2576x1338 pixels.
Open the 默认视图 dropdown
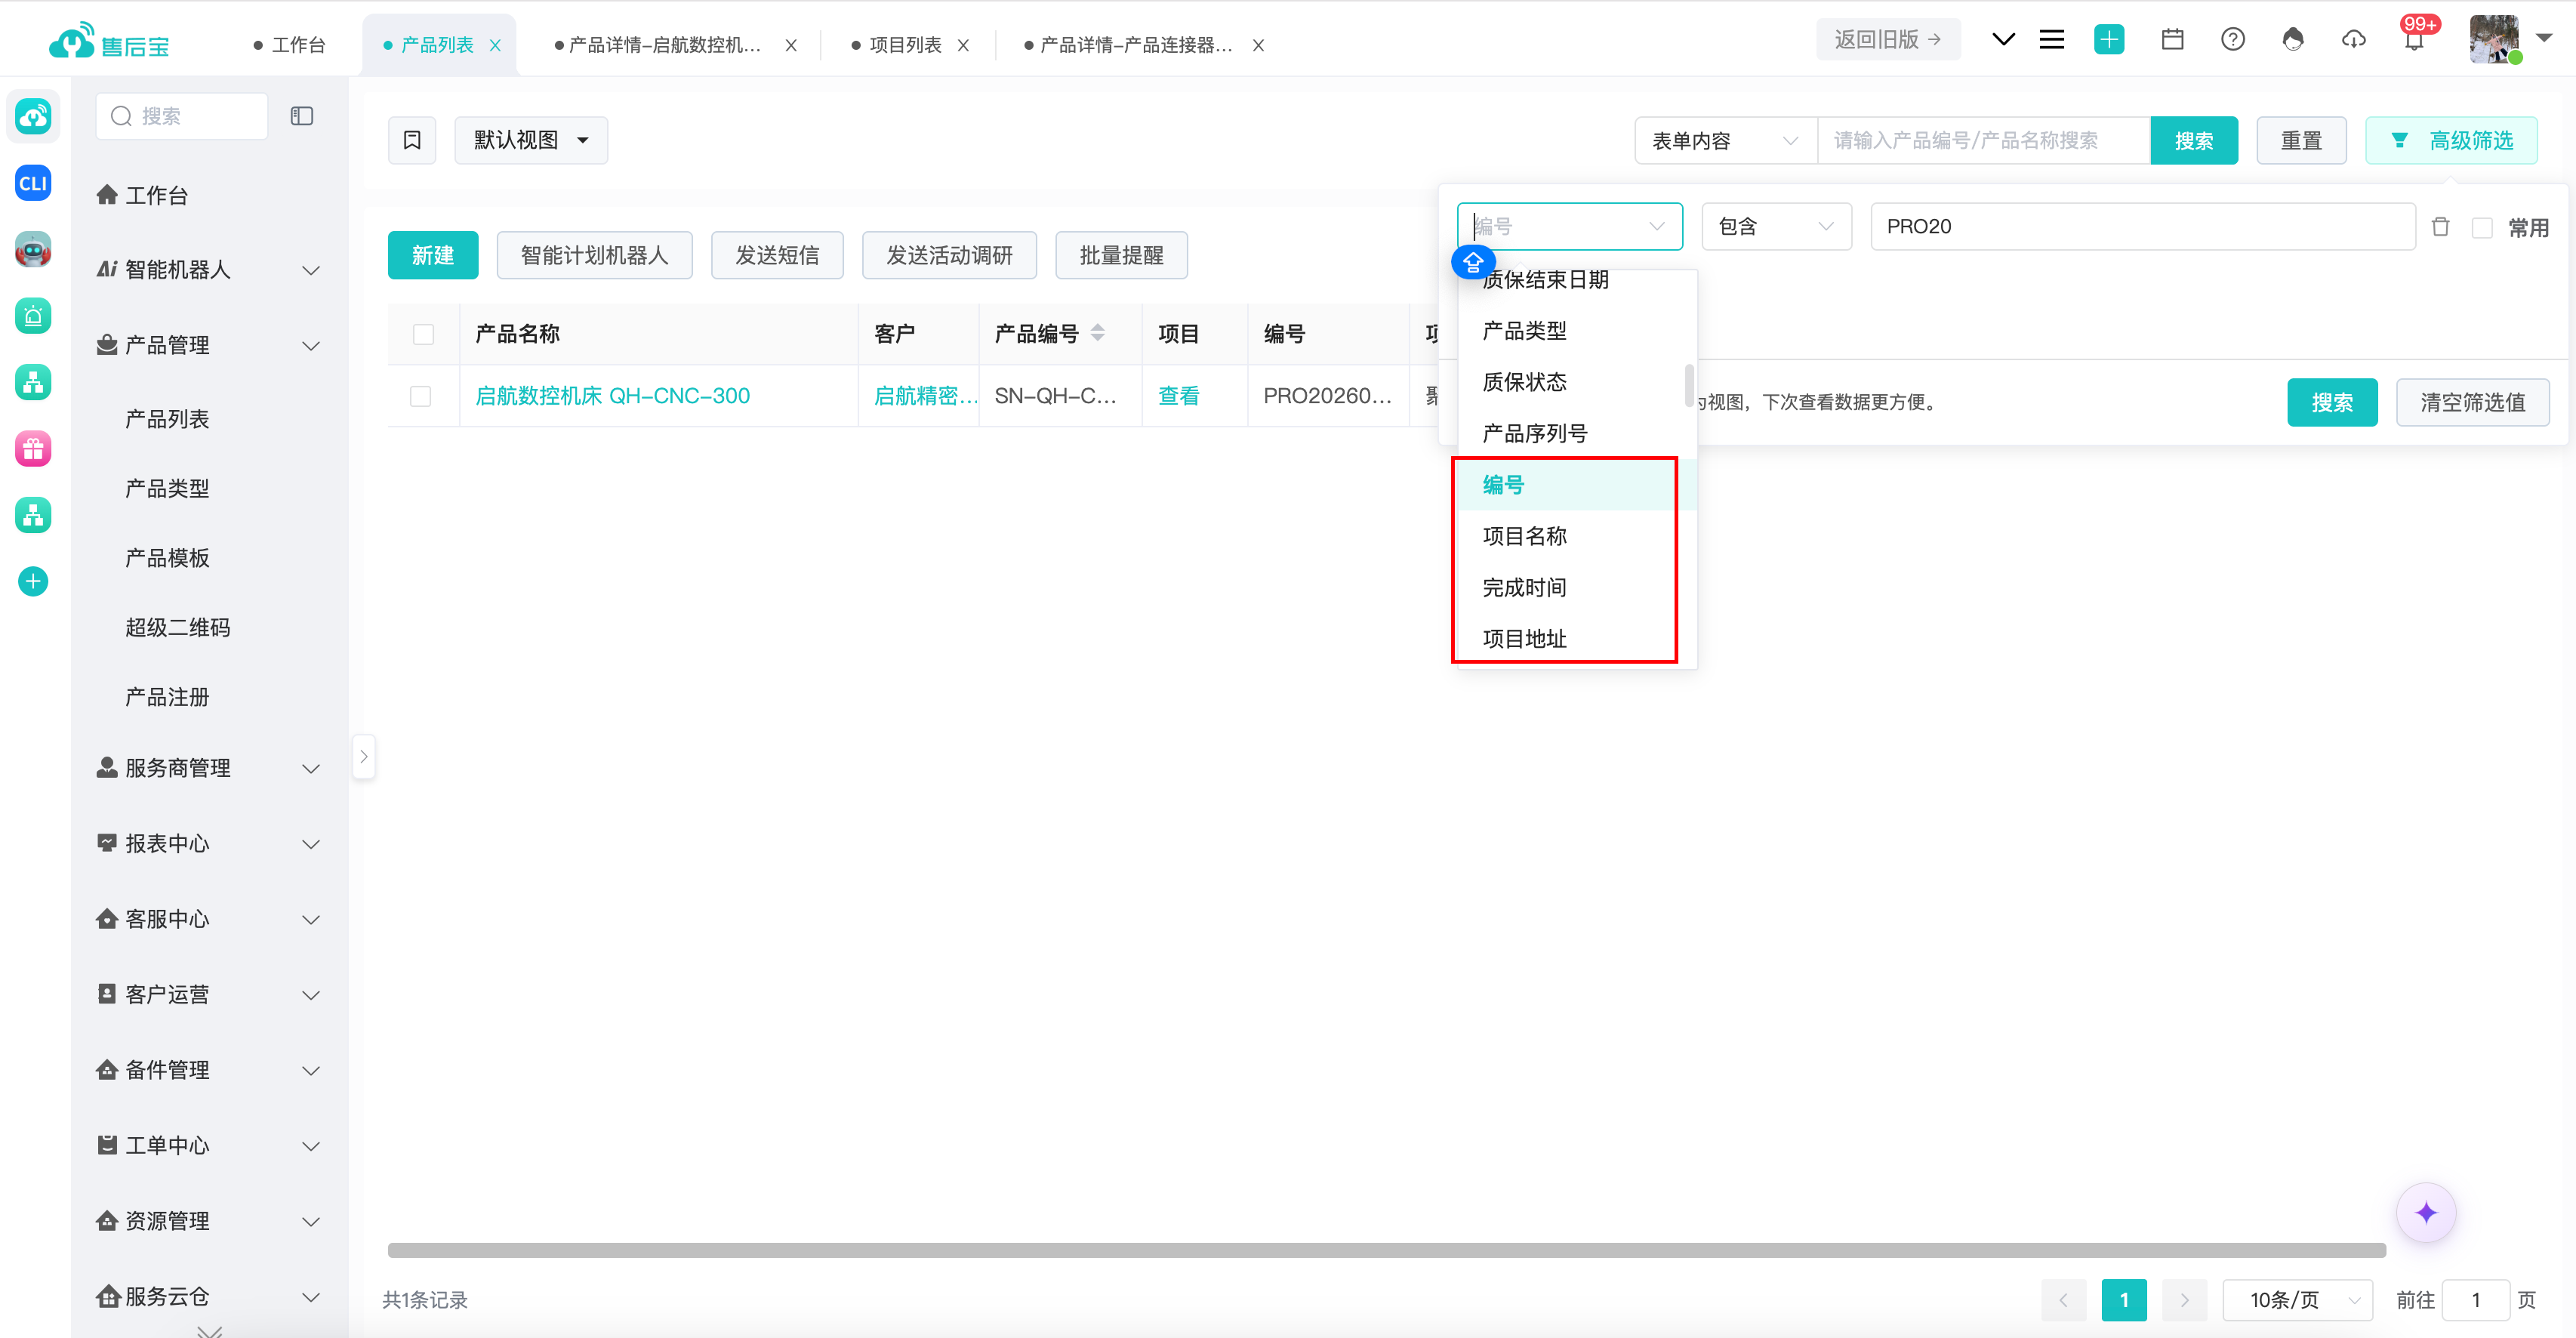click(x=531, y=140)
